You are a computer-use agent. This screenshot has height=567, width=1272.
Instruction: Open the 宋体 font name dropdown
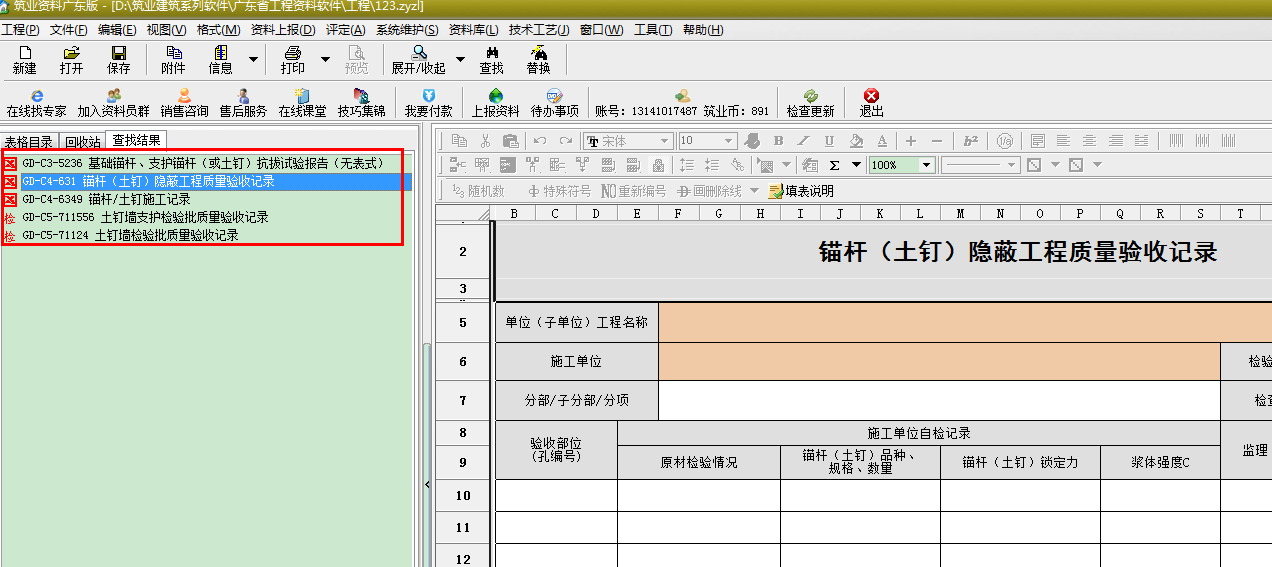pyautogui.click(x=663, y=141)
